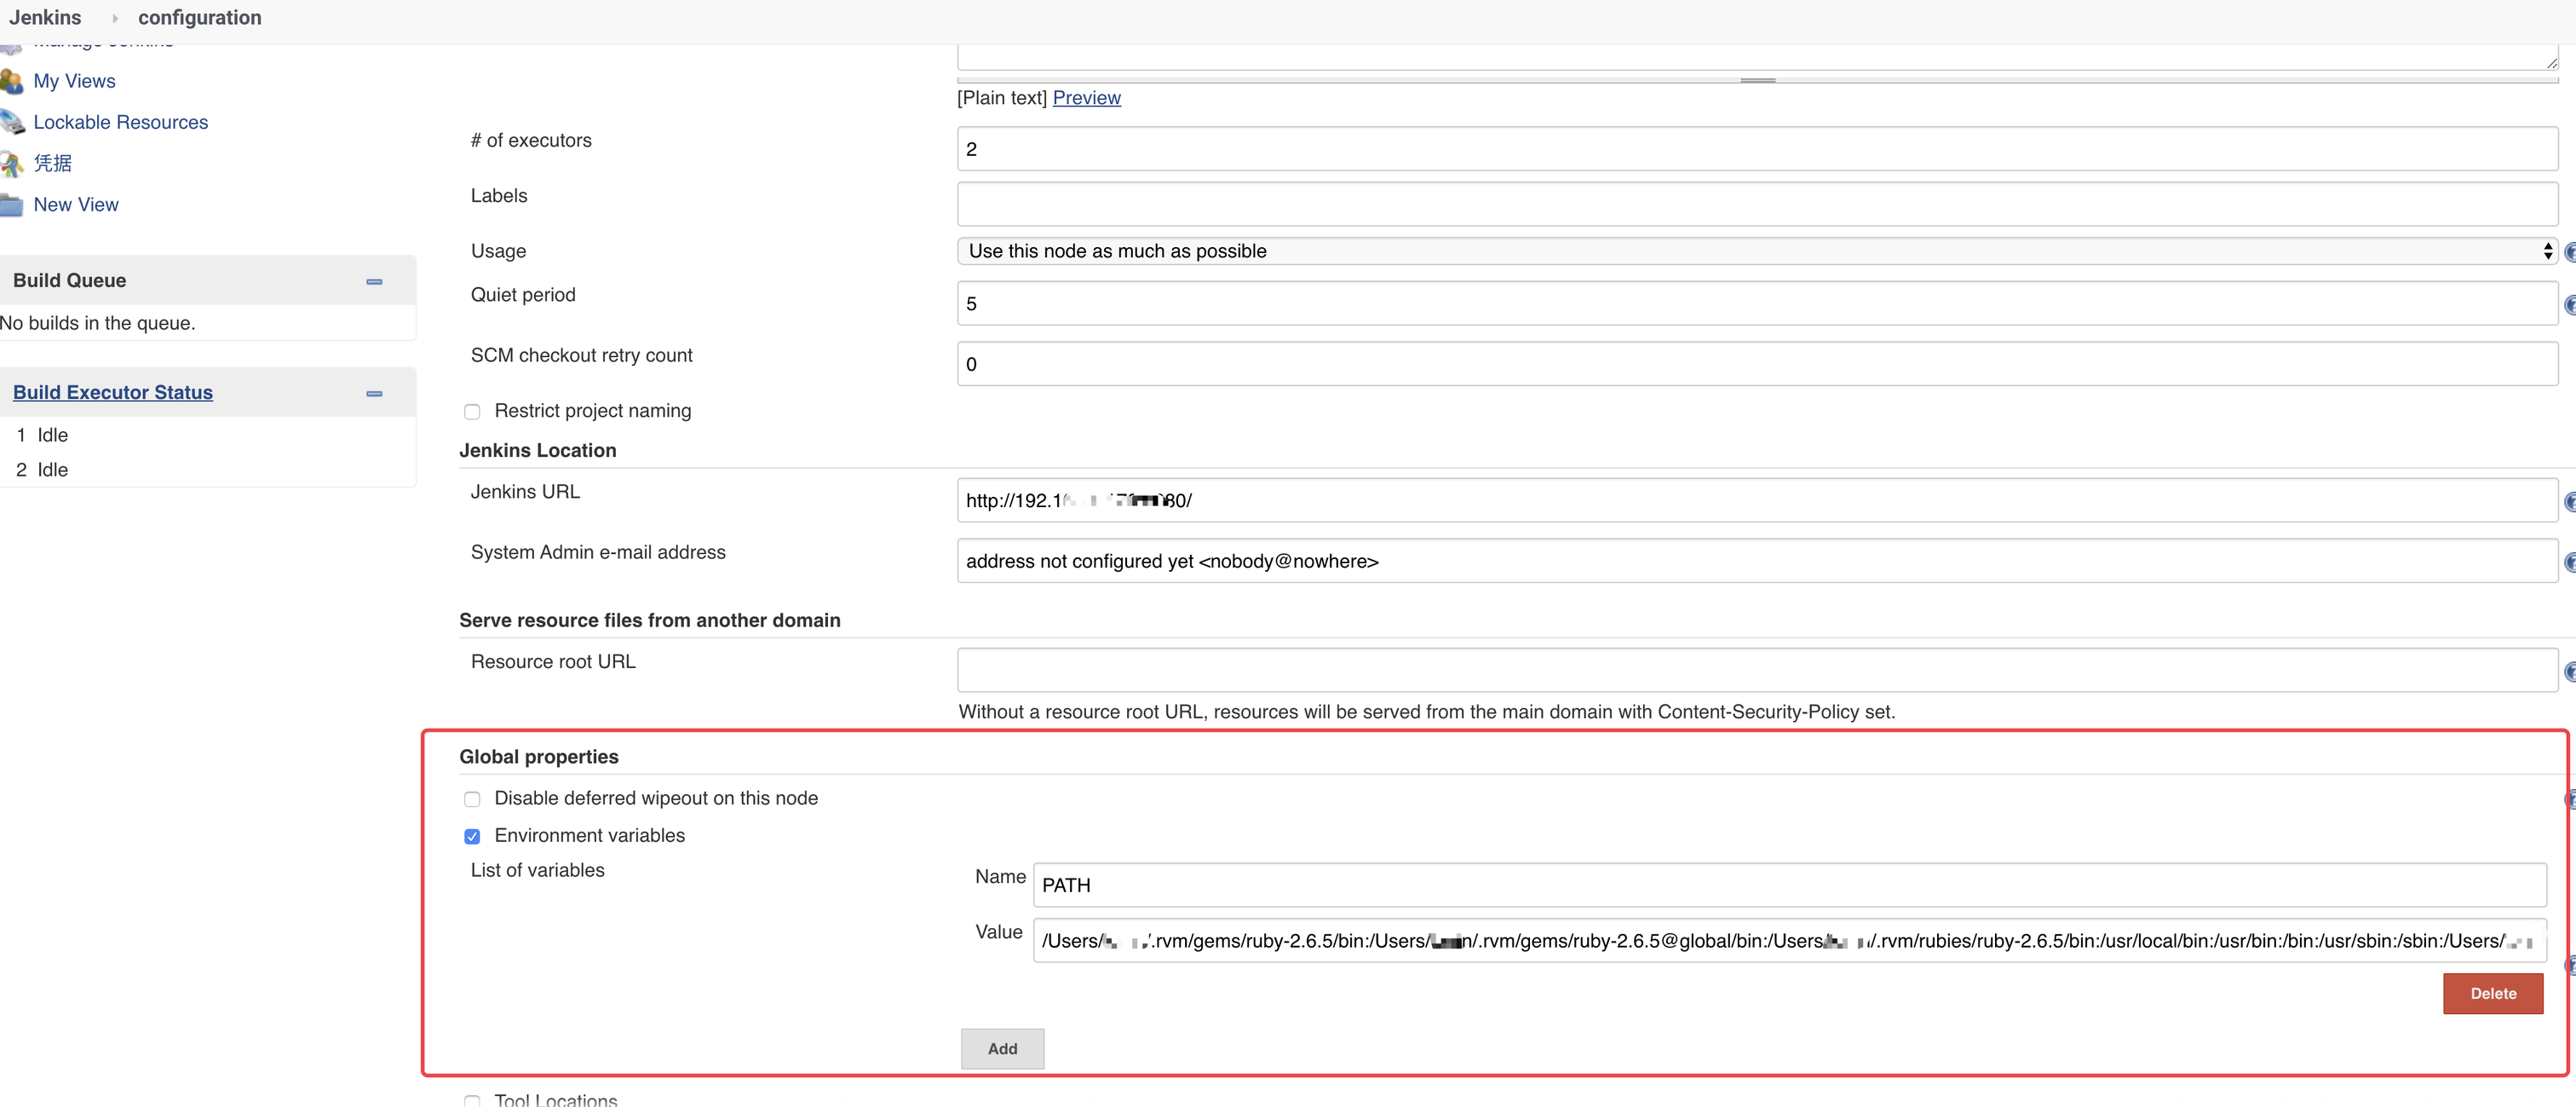The width and height of the screenshot is (2576, 1107).
Task: Open help icon for Jenkins URL
Action: pos(2569,501)
